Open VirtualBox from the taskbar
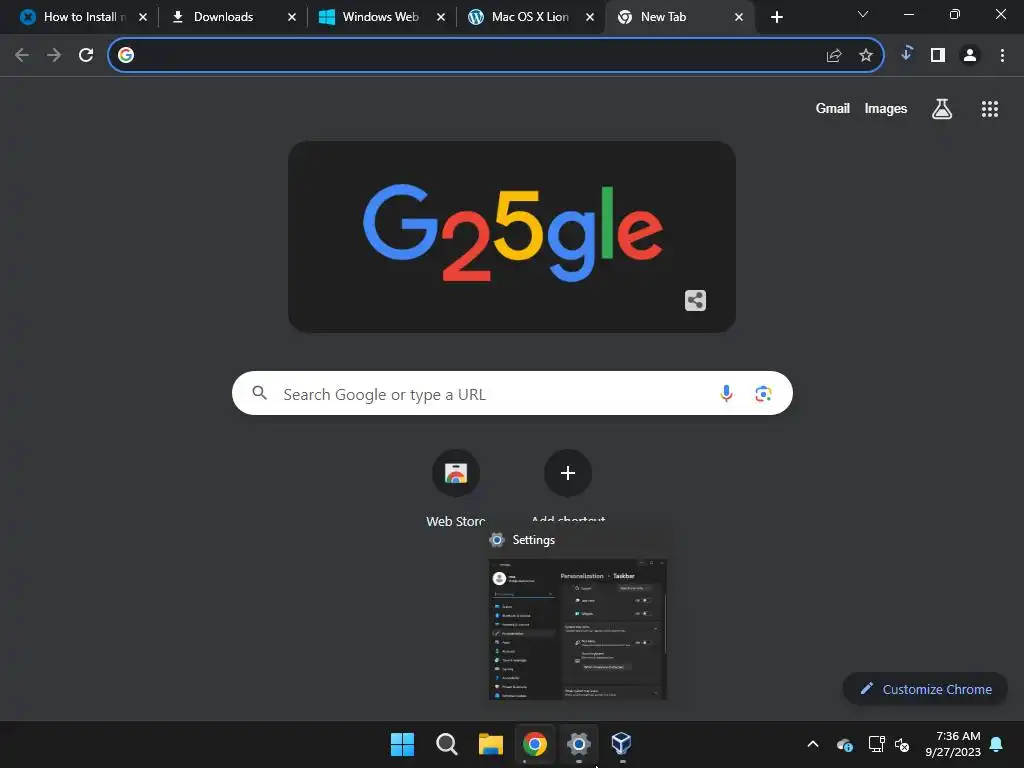This screenshot has width=1024, height=768. [x=621, y=744]
